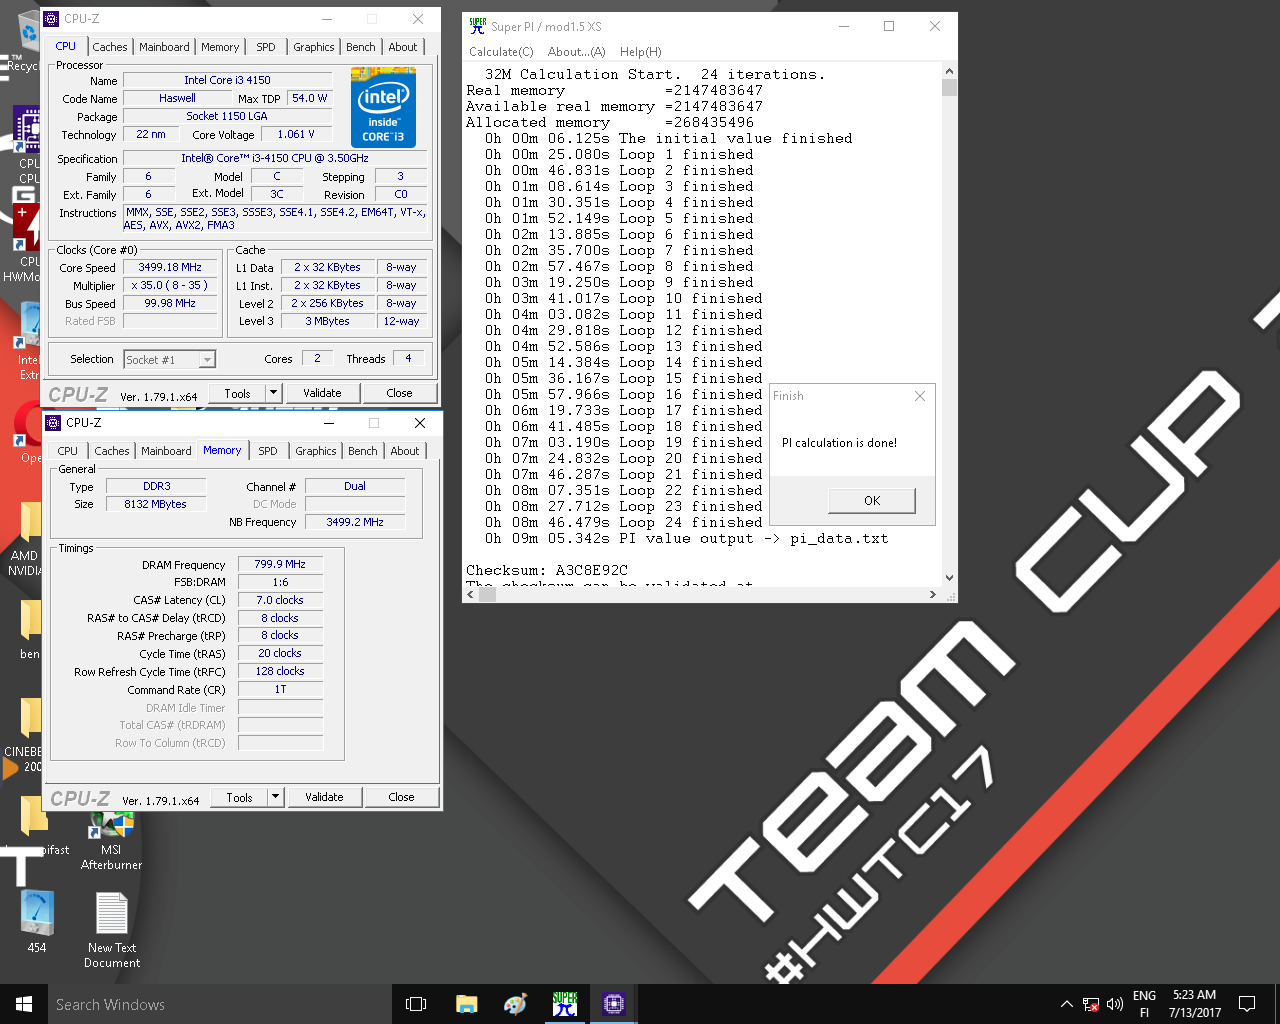Launch File Explorer from the taskbar
This screenshot has width=1280, height=1024.
point(466,1004)
